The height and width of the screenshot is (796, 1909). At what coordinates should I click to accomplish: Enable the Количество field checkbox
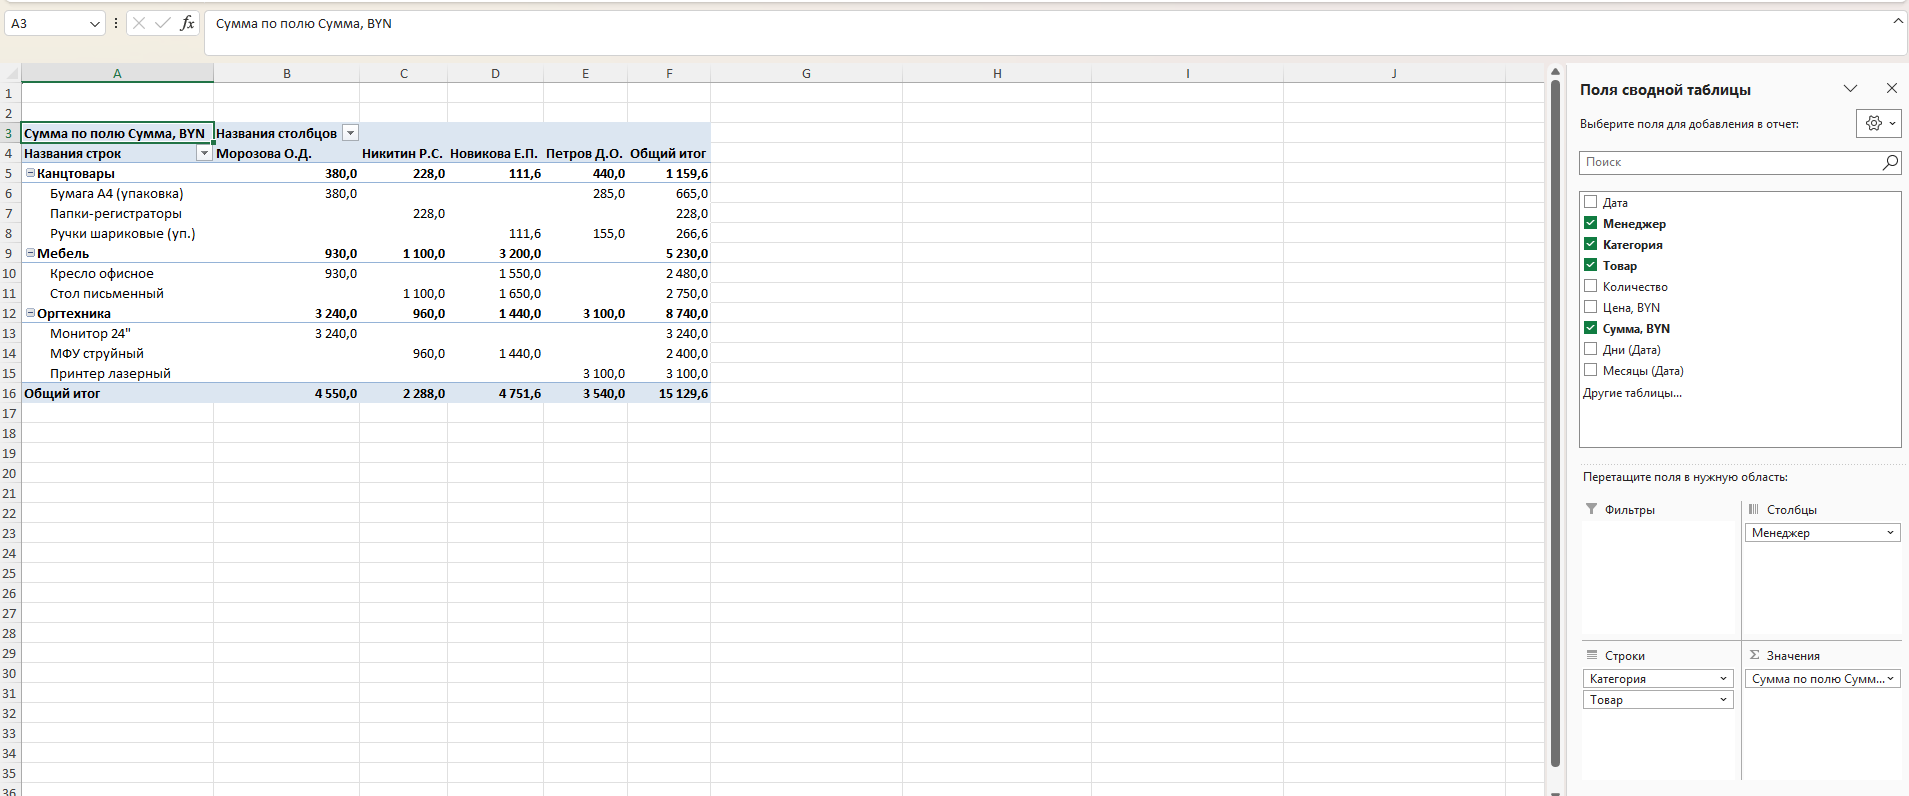click(1590, 286)
